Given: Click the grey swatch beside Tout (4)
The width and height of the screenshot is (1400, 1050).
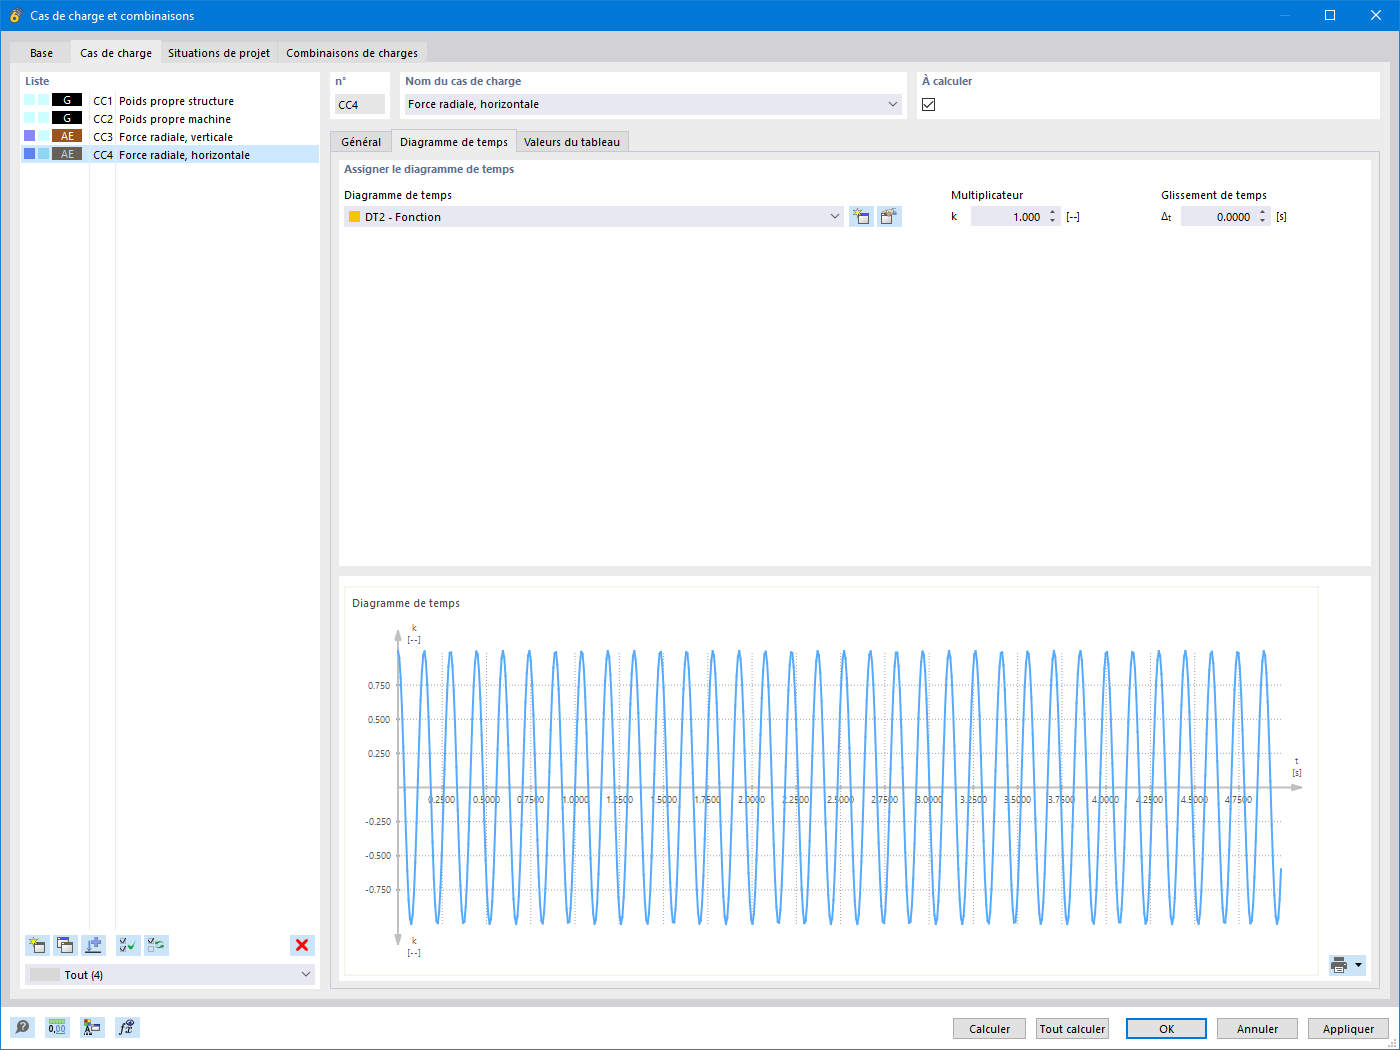Looking at the screenshot, I should (45, 974).
